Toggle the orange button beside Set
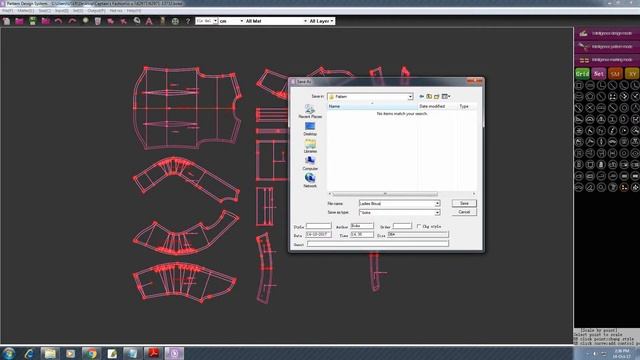 click(x=615, y=74)
